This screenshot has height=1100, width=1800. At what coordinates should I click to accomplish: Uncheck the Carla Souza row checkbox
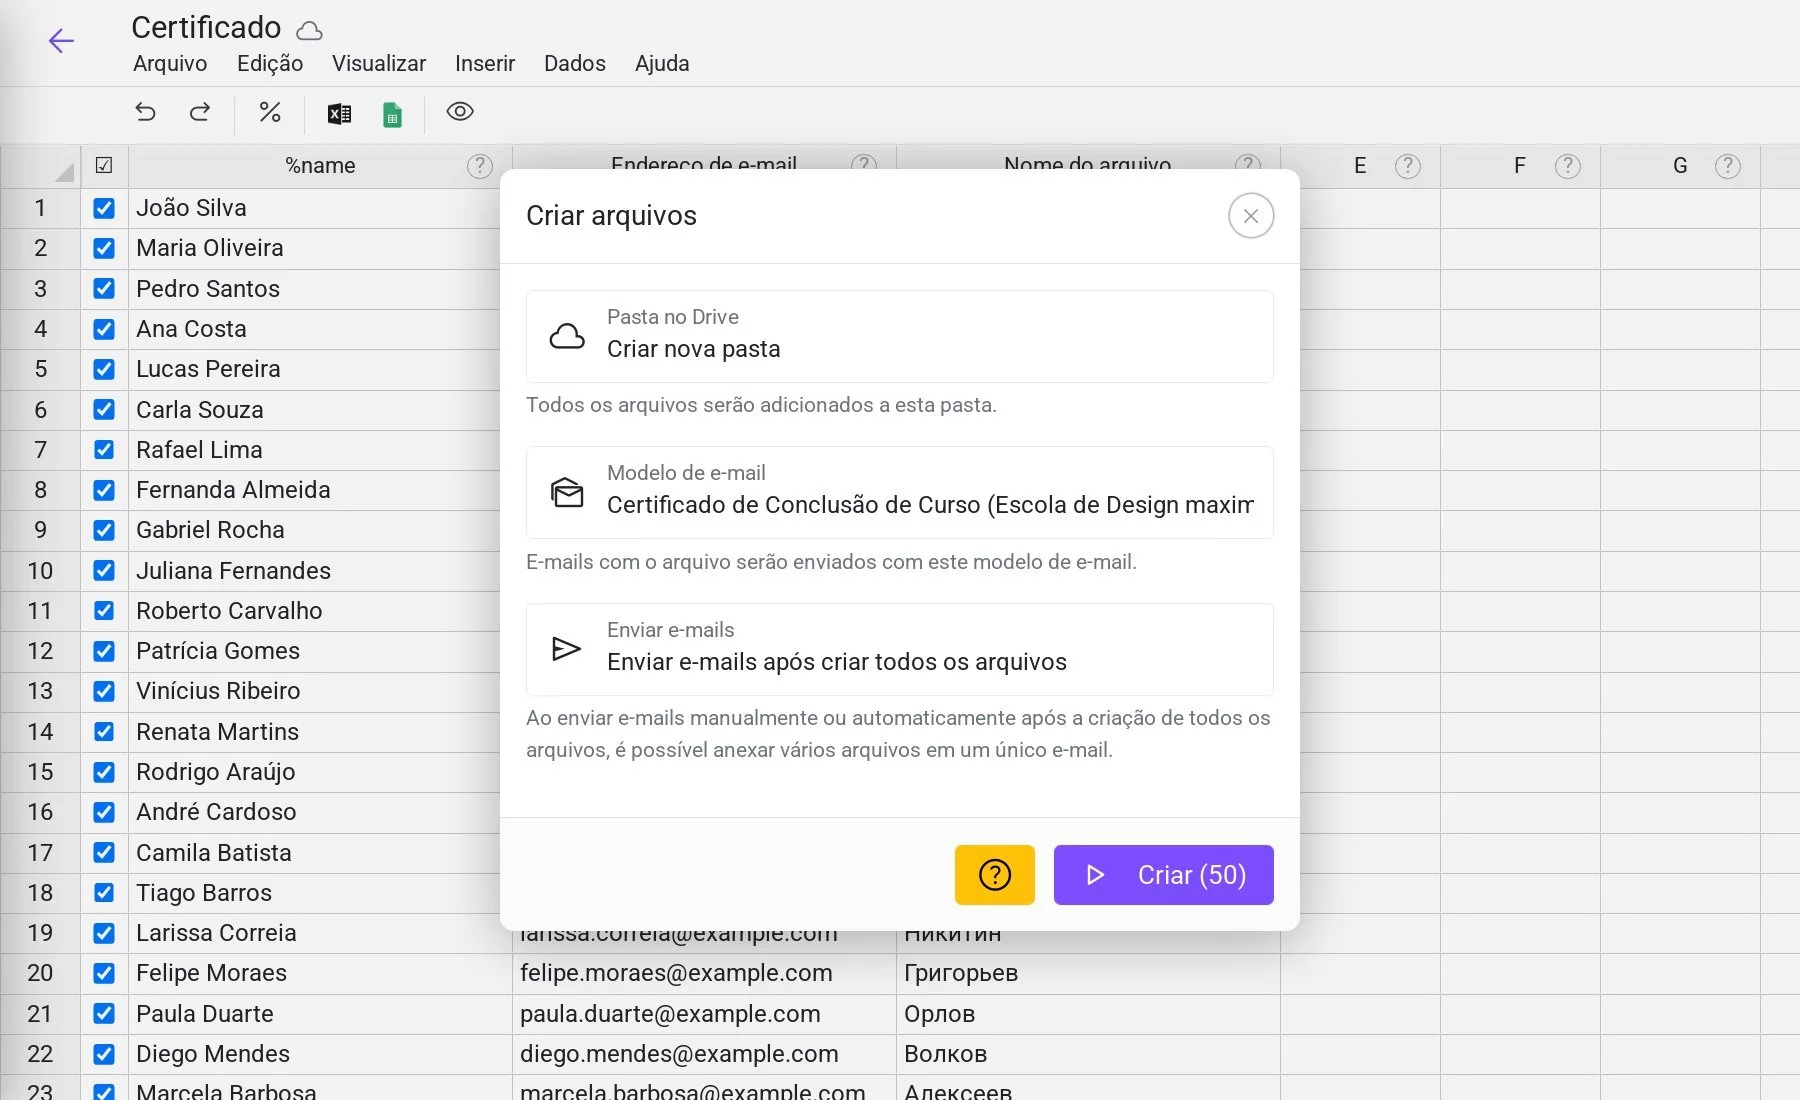click(104, 410)
